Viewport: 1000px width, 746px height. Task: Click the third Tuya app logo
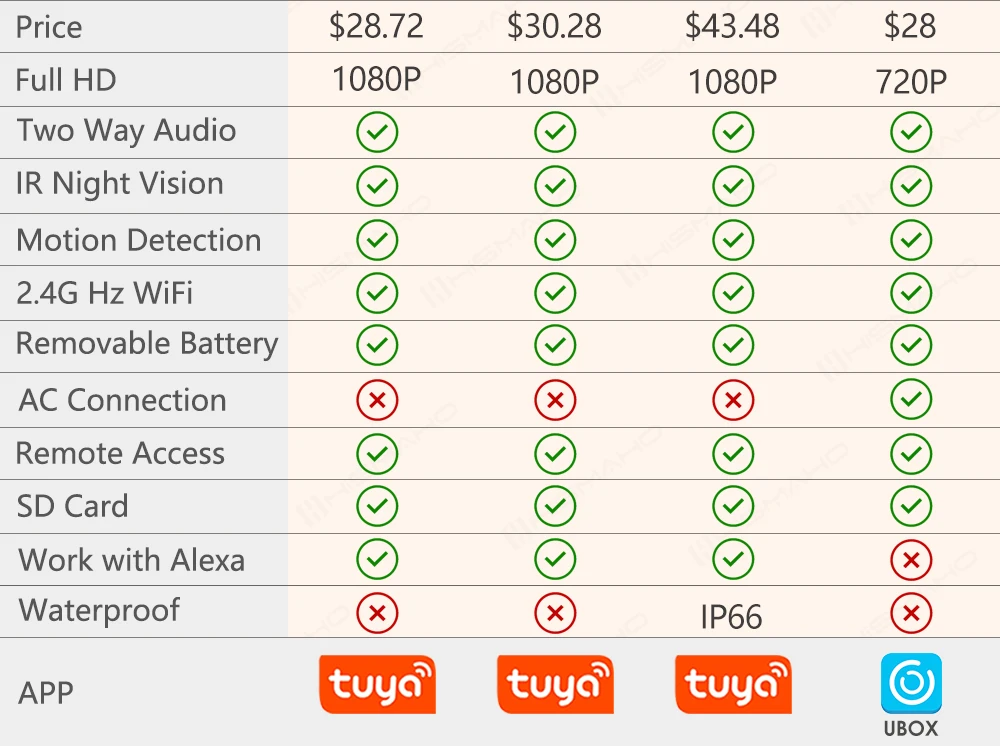[733, 685]
